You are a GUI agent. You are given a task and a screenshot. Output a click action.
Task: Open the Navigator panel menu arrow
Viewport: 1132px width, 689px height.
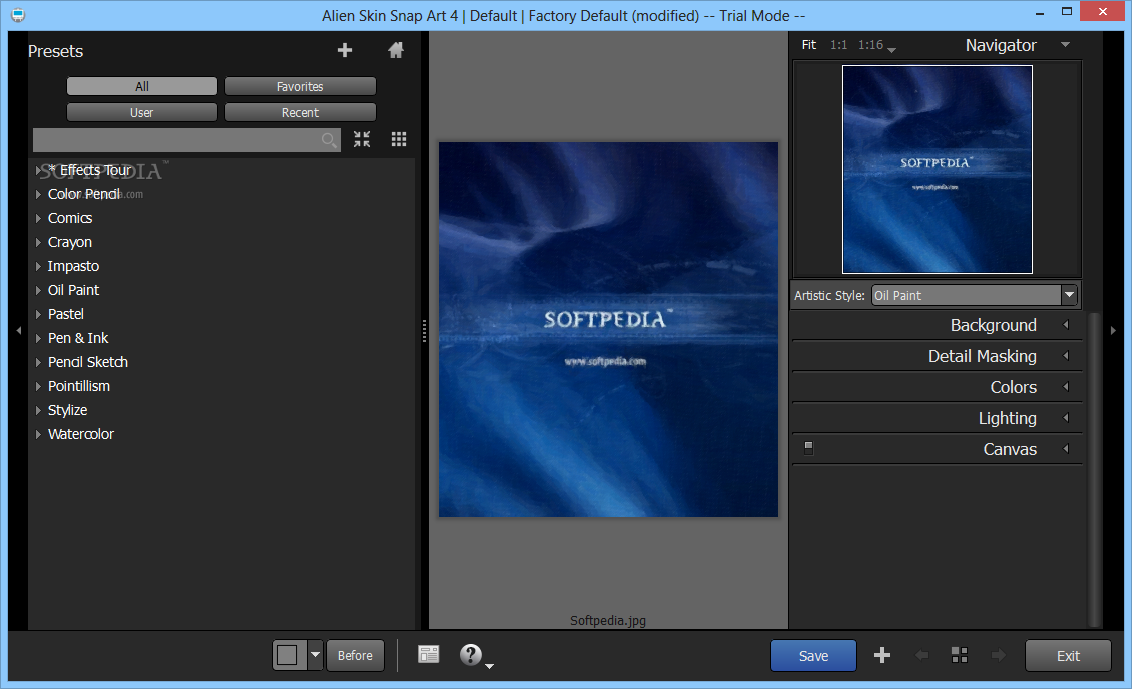[x=1065, y=45]
